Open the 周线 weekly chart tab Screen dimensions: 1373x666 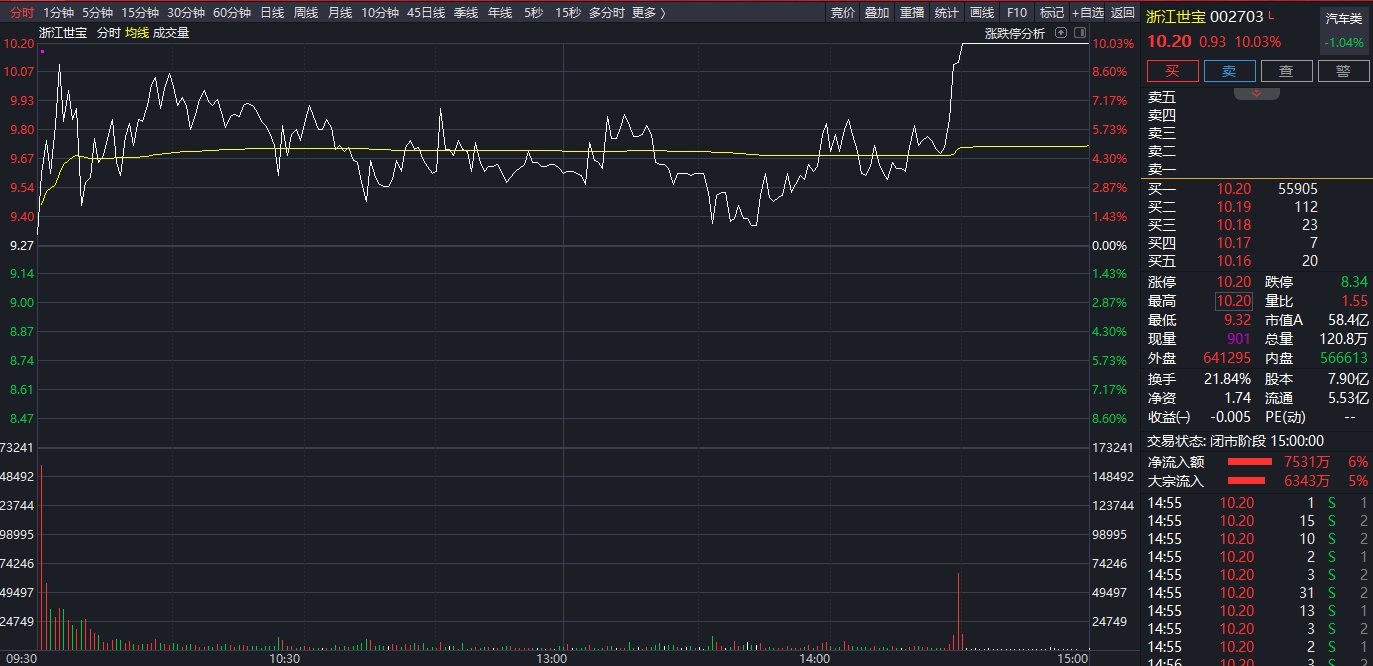pyautogui.click(x=306, y=13)
